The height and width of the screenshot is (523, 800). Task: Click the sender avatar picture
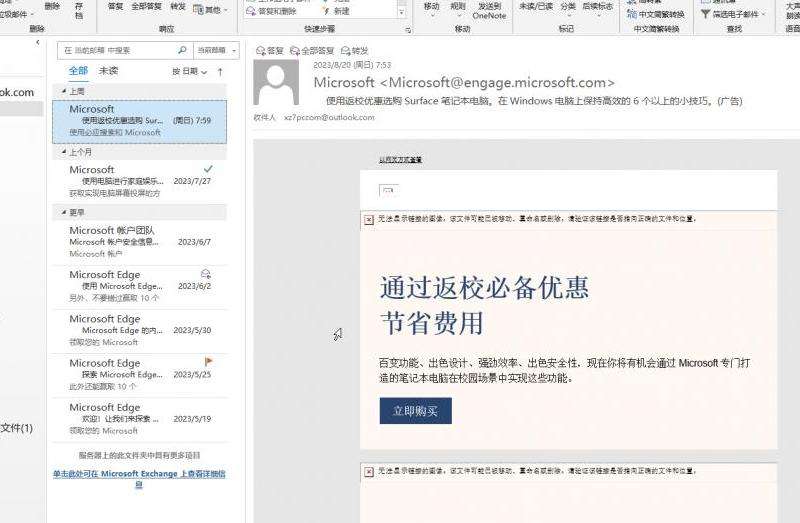pos(276,82)
